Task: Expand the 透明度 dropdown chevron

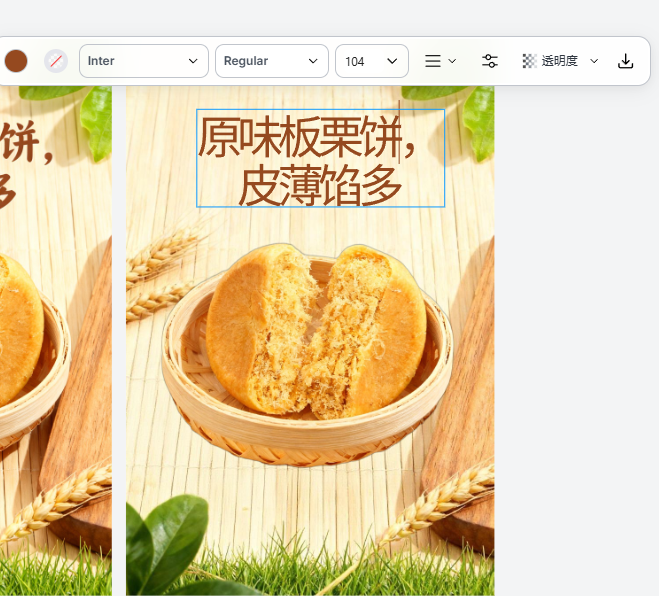Action: [594, 61]
